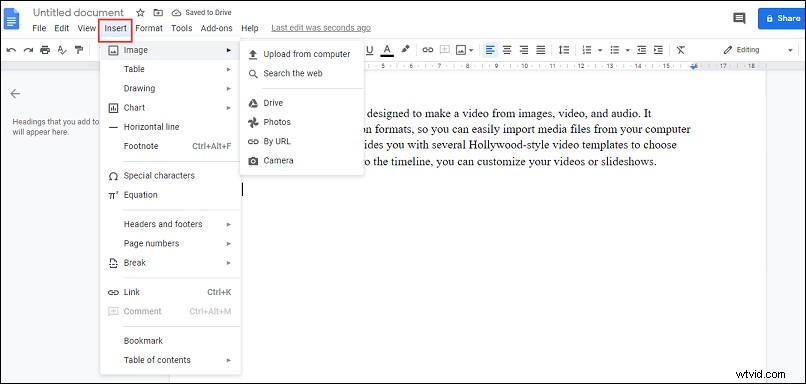Click the Print icon
The width and height of the screenshot is (806, 384).
[x=45, y=50]
